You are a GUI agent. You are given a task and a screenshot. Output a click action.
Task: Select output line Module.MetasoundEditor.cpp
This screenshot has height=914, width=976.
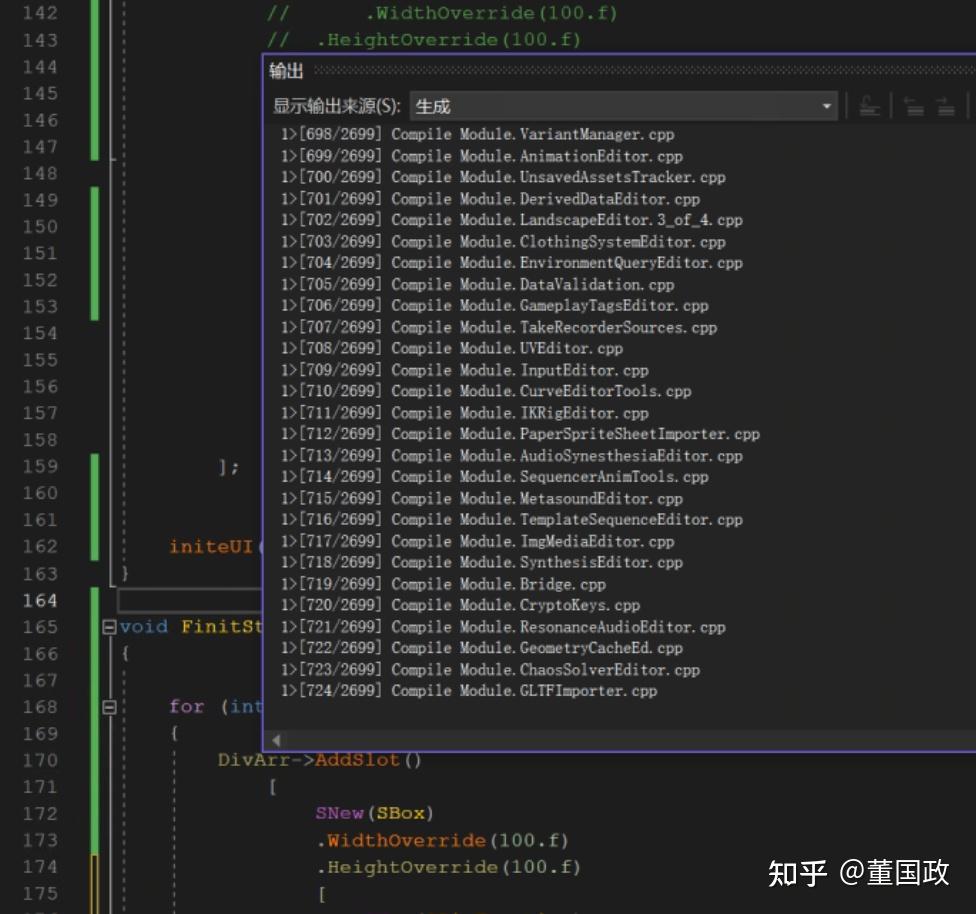482,499
